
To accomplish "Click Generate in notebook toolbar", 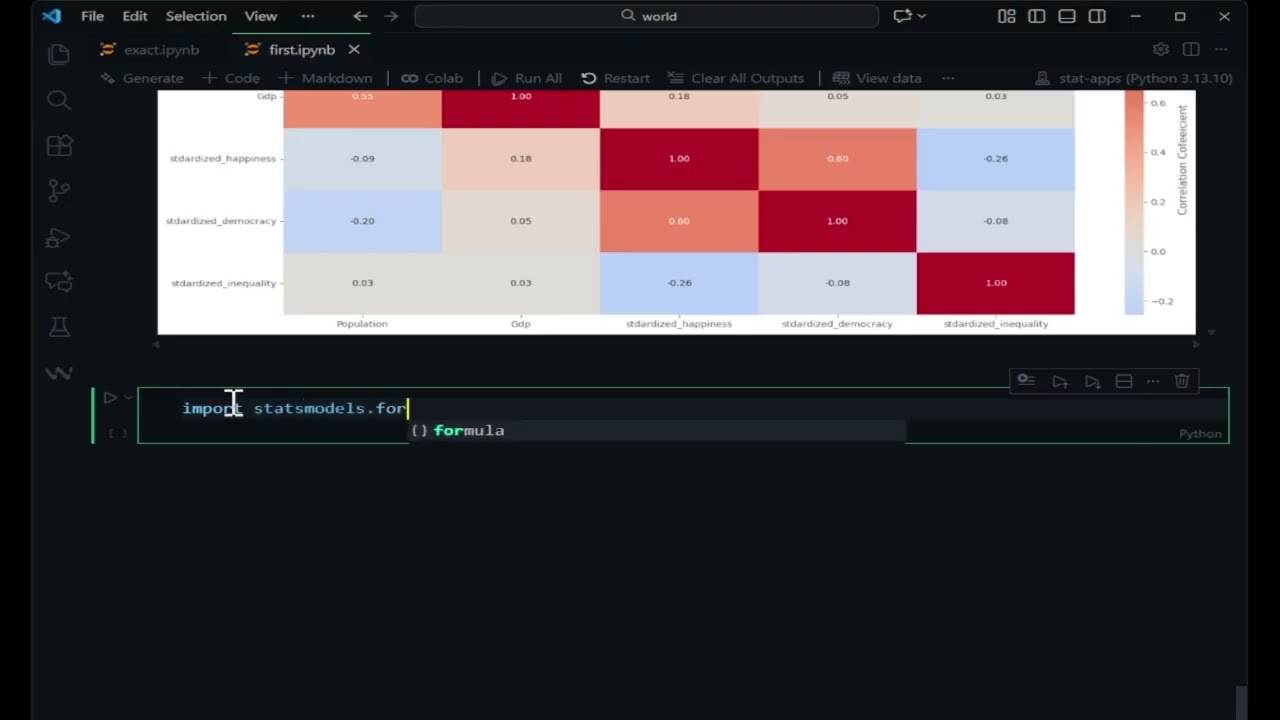I will pos(142,78).
